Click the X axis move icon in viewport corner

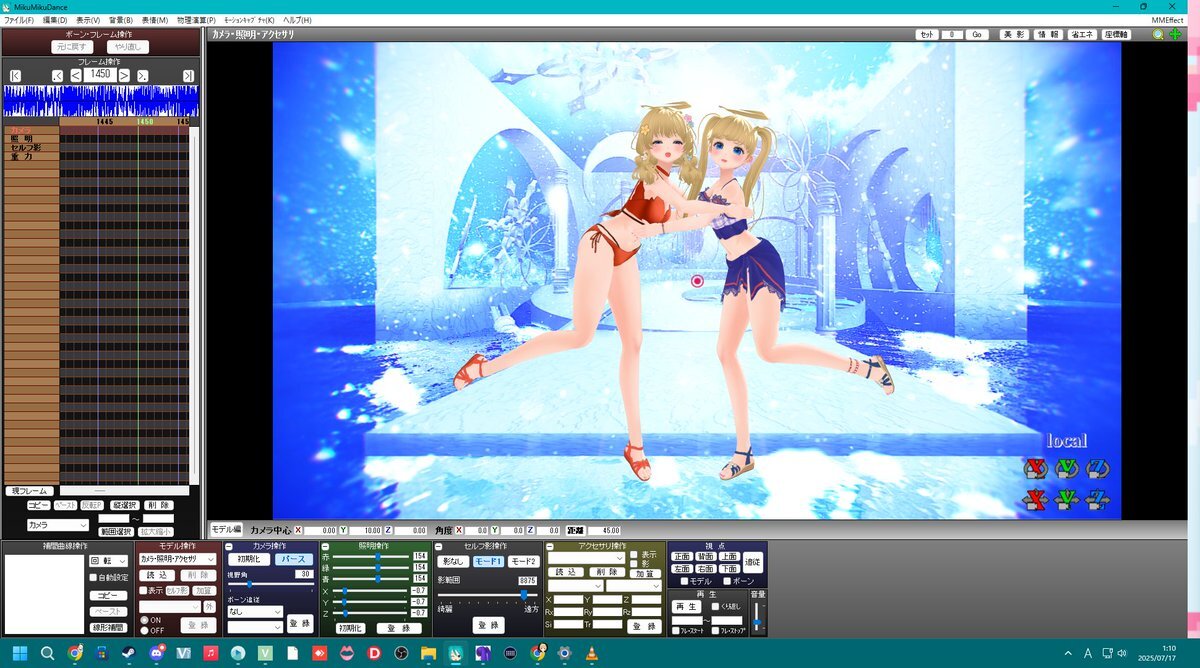coord(1035,498)
